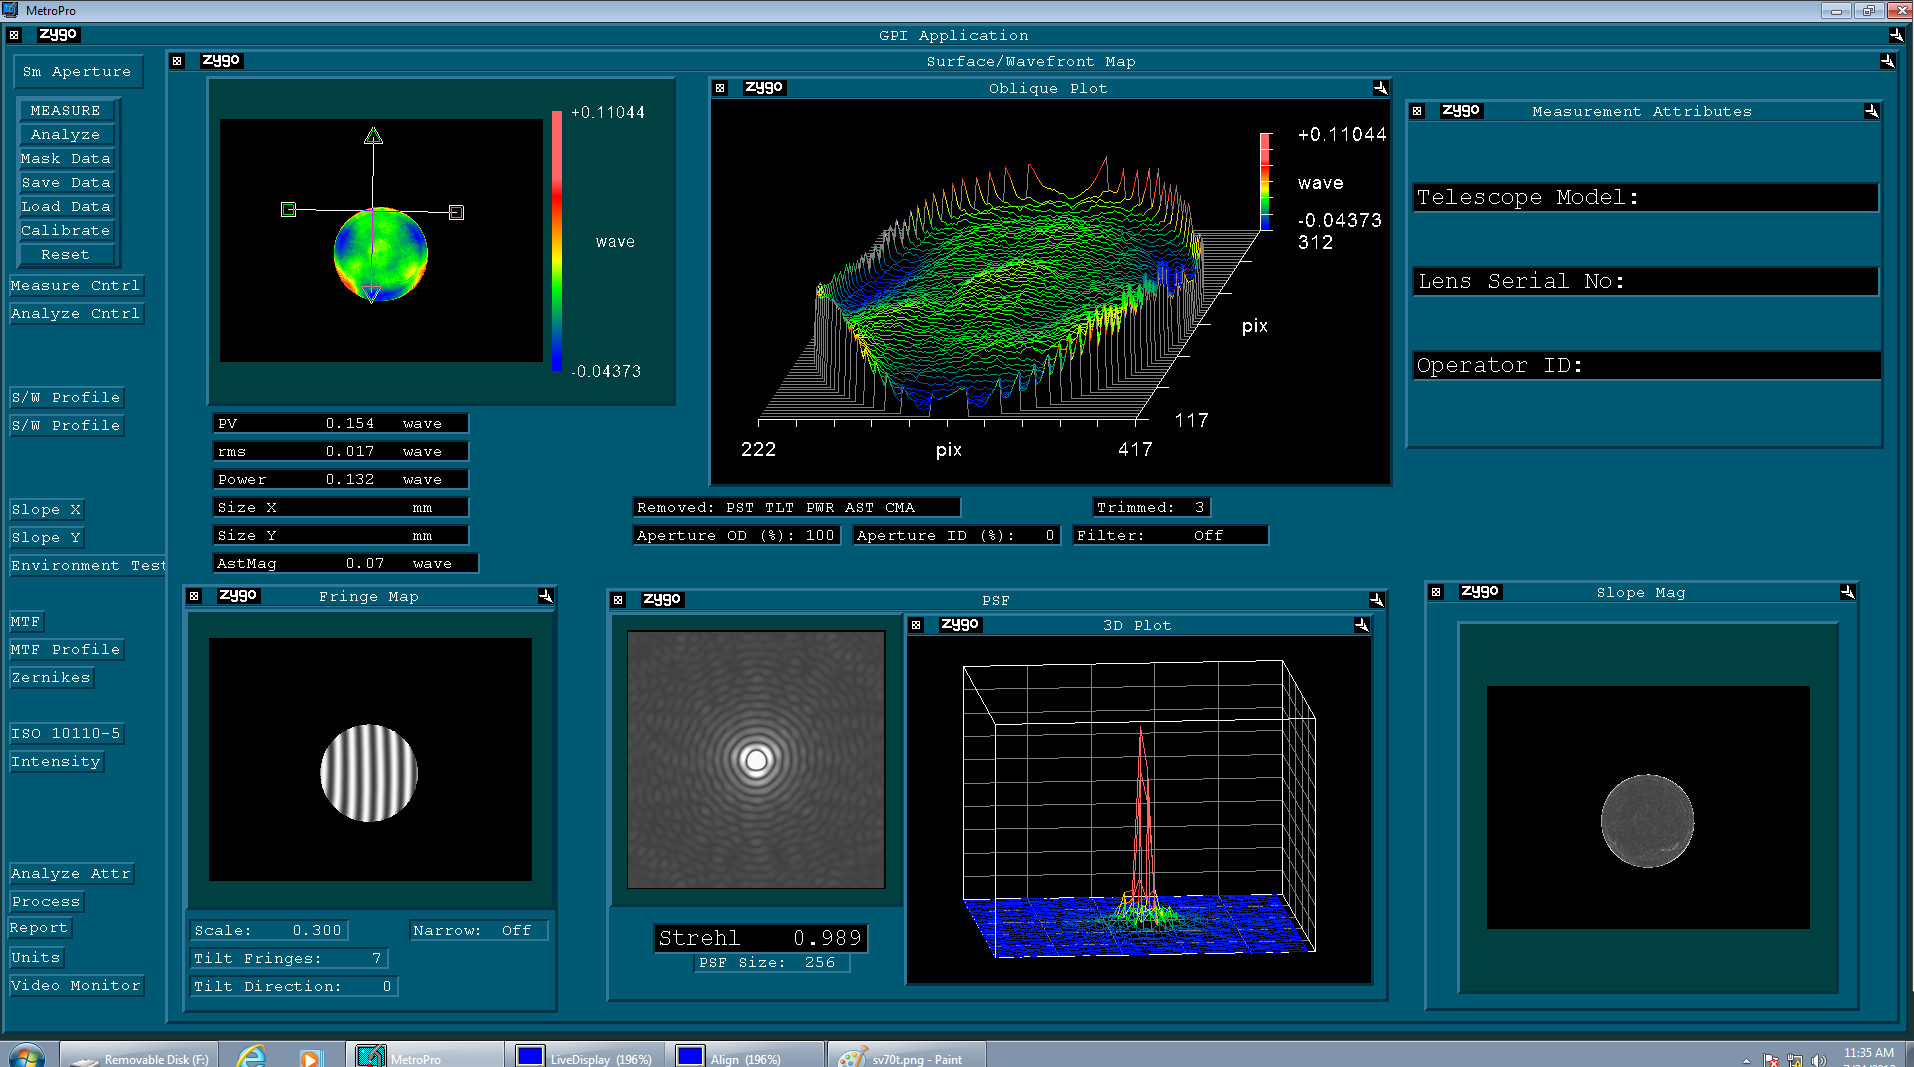The width and height of the screenshot is (1914, 1067).
Task: Open Windows Media Player from the taskbar
Action: coord(310,1058)
